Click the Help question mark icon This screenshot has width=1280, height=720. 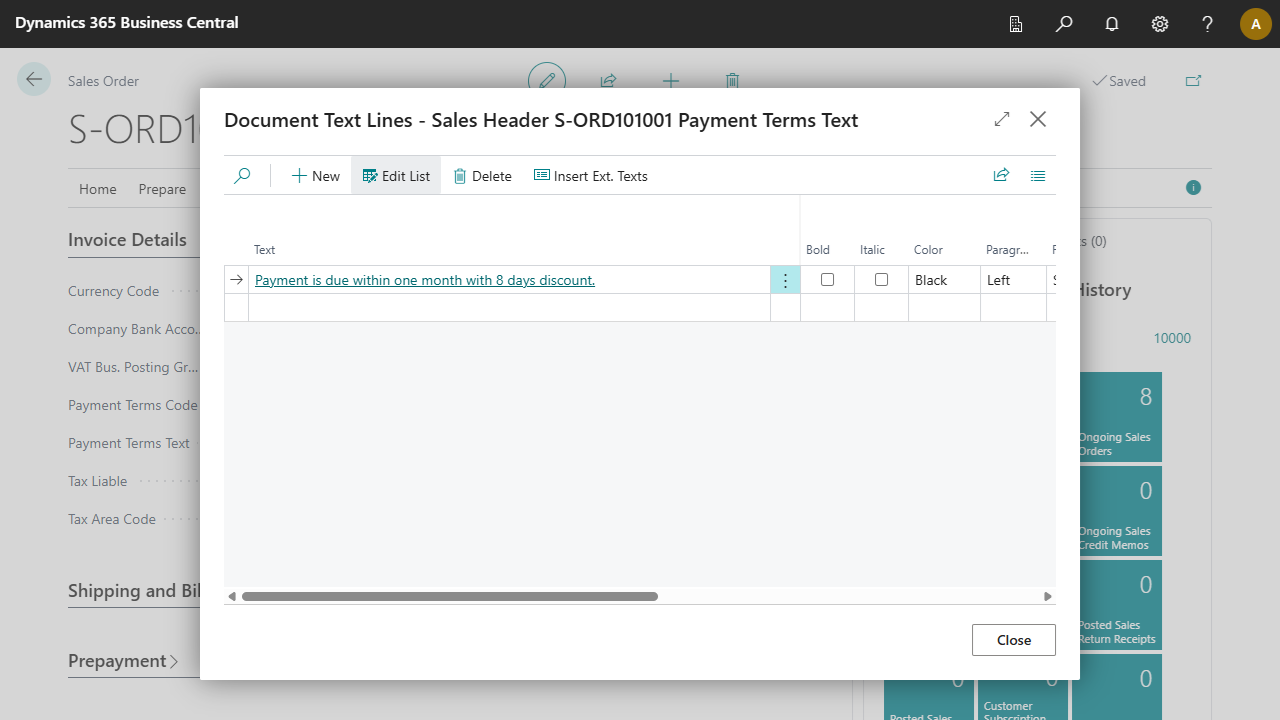pyautogui.click(x=1208, y=24)
